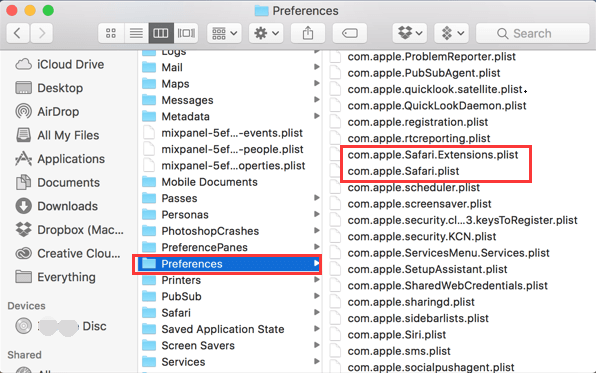Image resolution: width=596 pixels, height=373 pixels.
Task: Expand the PreferencePanes folder arrow
Action: [x=316, y=247]
